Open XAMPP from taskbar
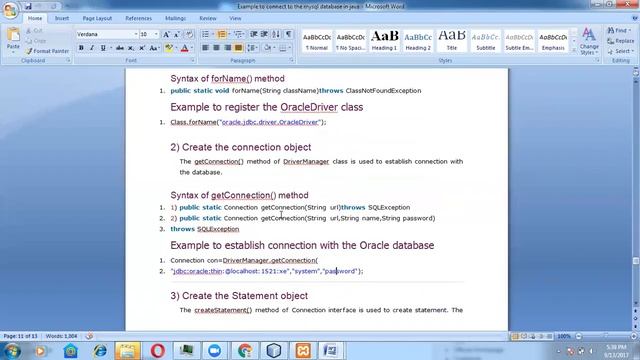Image resolution: width=640 pixels, height=360 pixels. click(303, 351)
